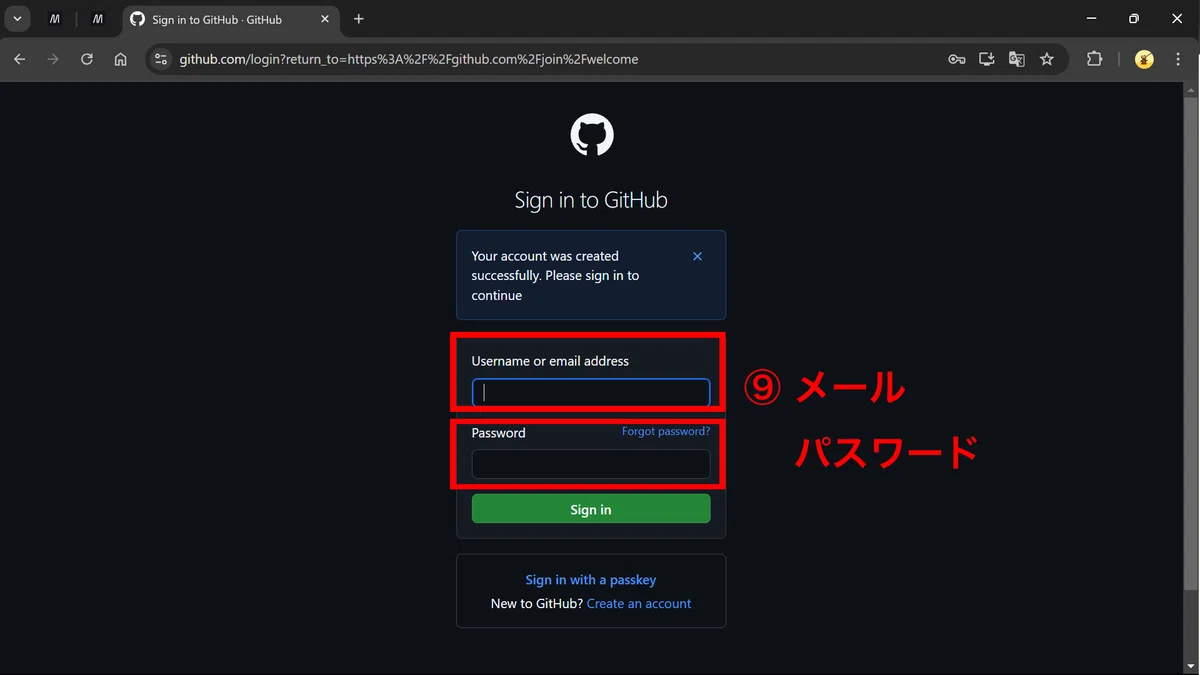This screenshot has height=675, width=1200.
Task: Click the green Sign in button
Action: tap(591, 509)
